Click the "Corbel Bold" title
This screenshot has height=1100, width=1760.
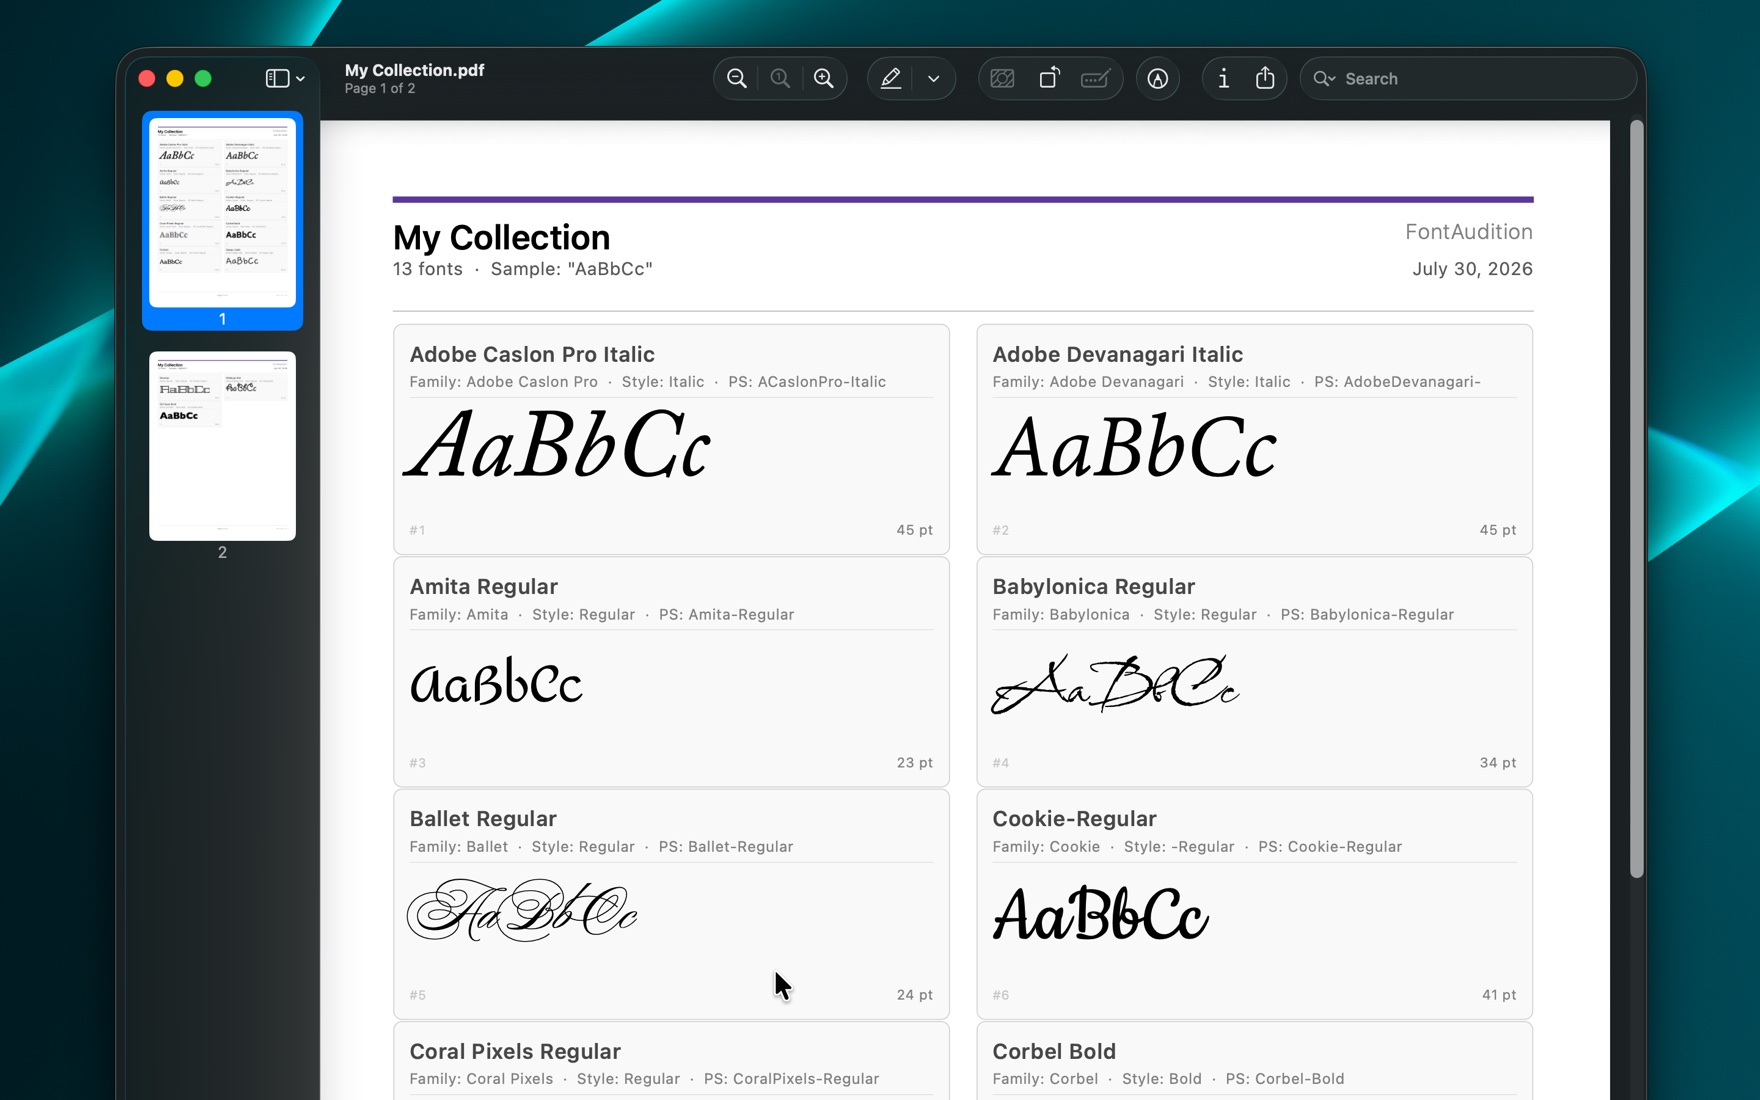click(1054, 1051)
